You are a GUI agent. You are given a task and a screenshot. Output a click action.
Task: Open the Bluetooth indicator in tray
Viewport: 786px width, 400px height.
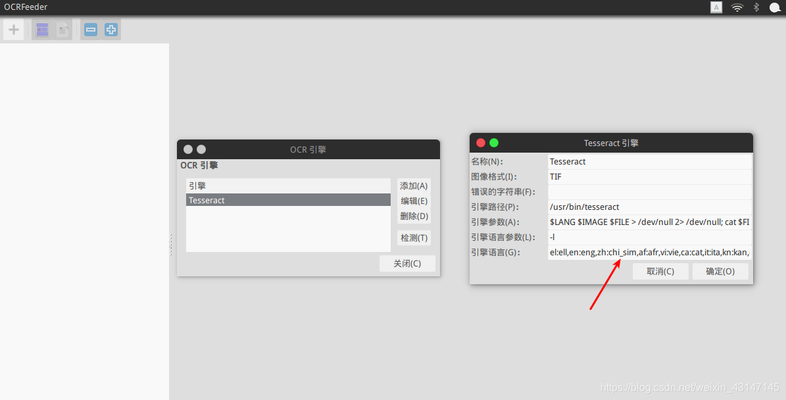(x=756, y=7)
